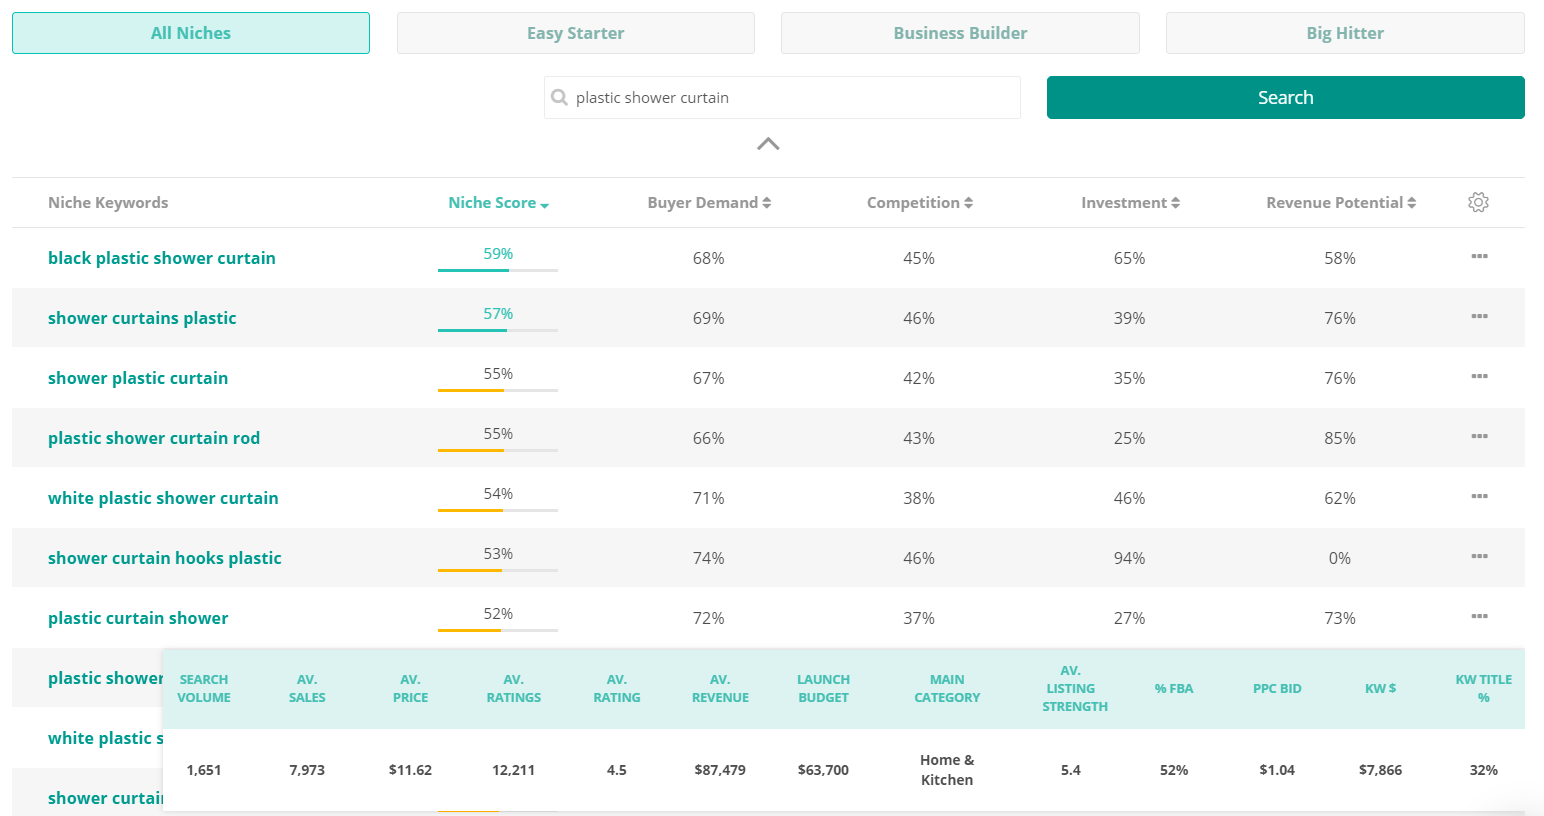Switch to the Big Hitter tab
1544x816 pixels.
point(1345,33)
